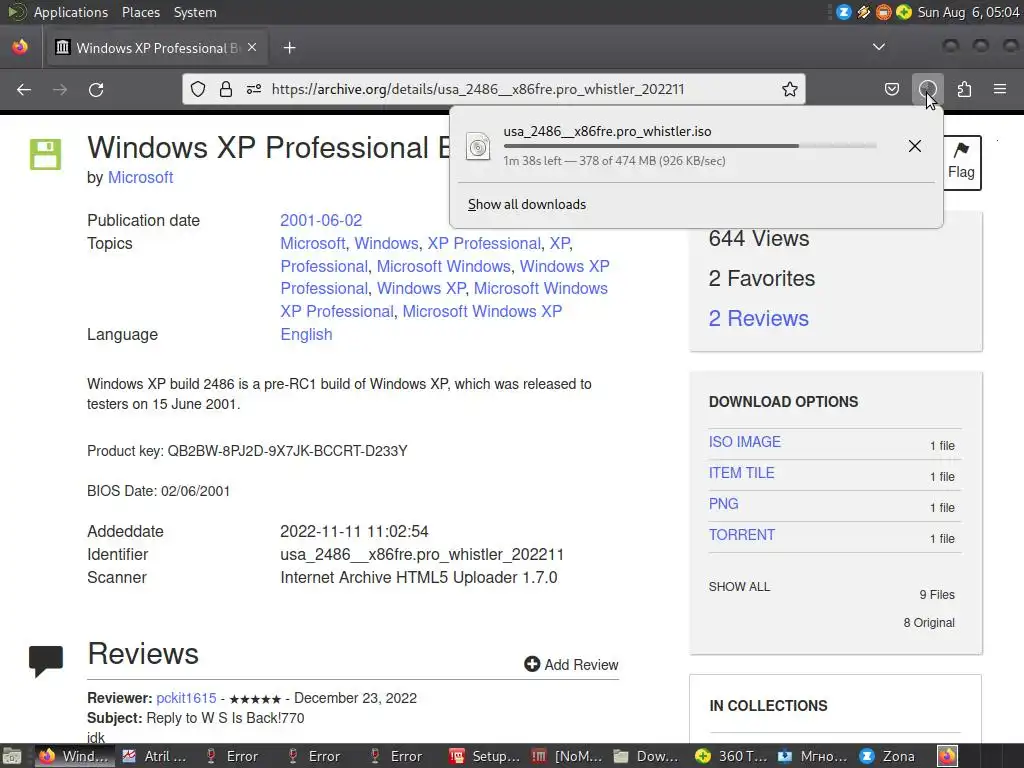Open reviewer pckit1615 profile

click(x=186, y=698)
